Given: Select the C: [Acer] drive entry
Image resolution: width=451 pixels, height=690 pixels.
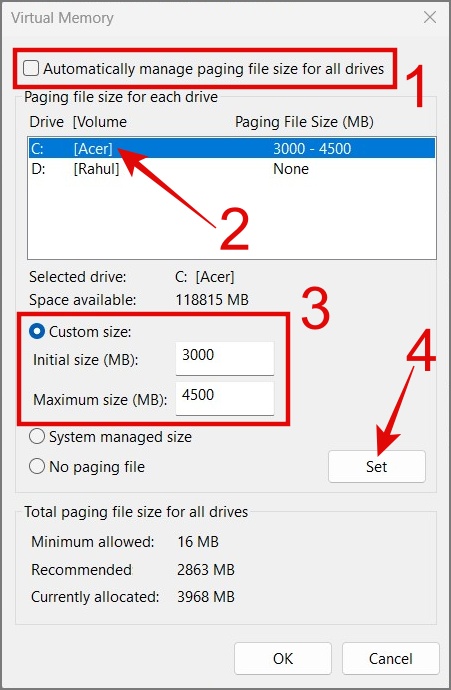Looking at the screenshot, I should coord(231,148).
